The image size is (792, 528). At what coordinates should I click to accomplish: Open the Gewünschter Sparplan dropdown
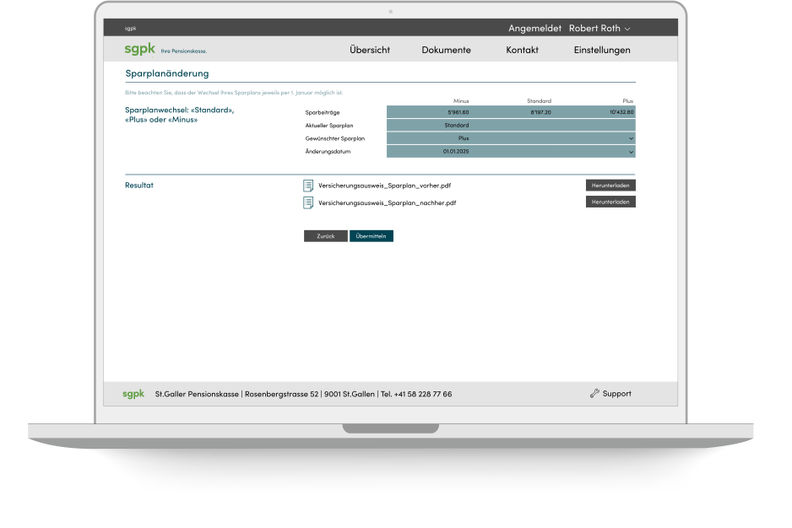click(631, 138)
